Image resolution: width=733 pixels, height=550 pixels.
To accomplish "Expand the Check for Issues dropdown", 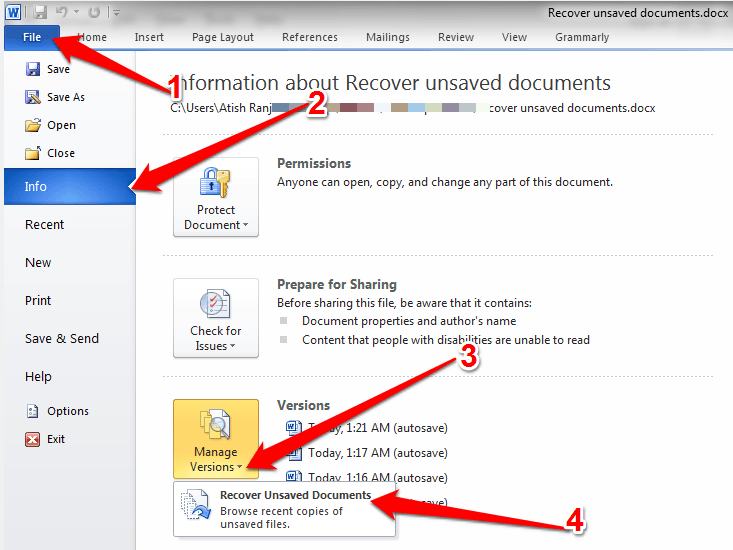I will click(216, 318).
